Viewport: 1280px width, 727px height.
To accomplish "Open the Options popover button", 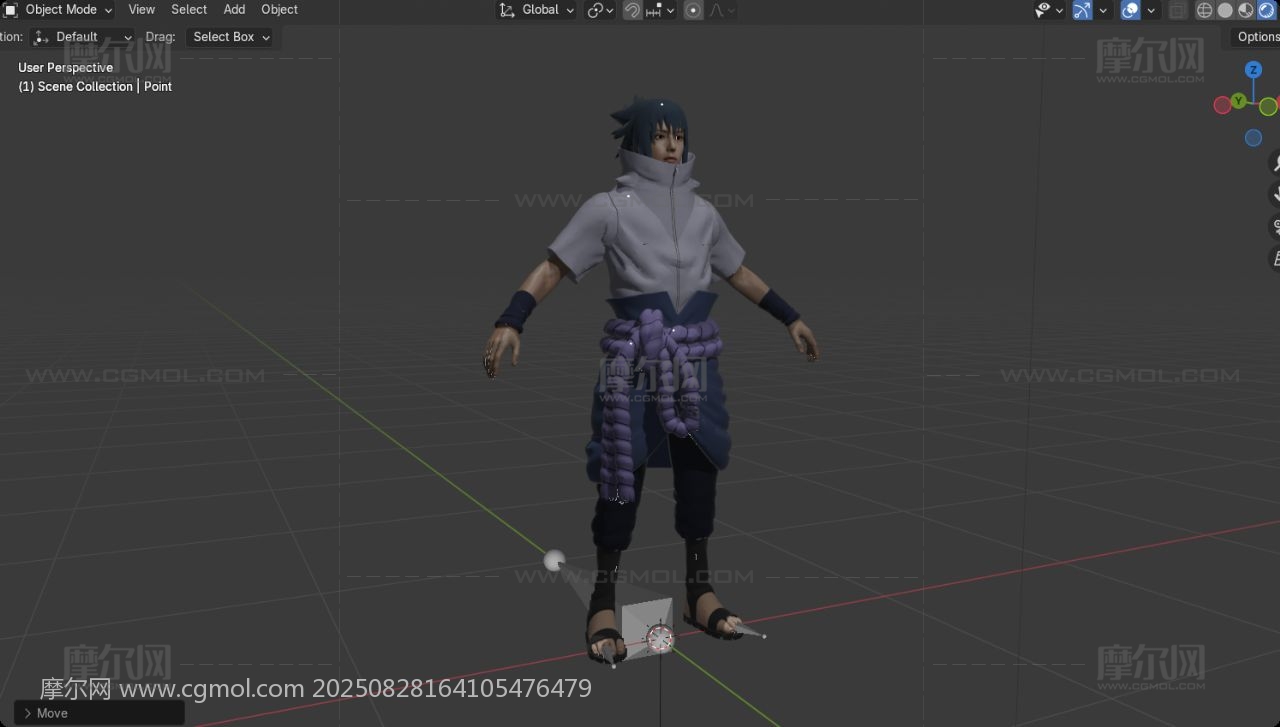I will click(1257, 37).
